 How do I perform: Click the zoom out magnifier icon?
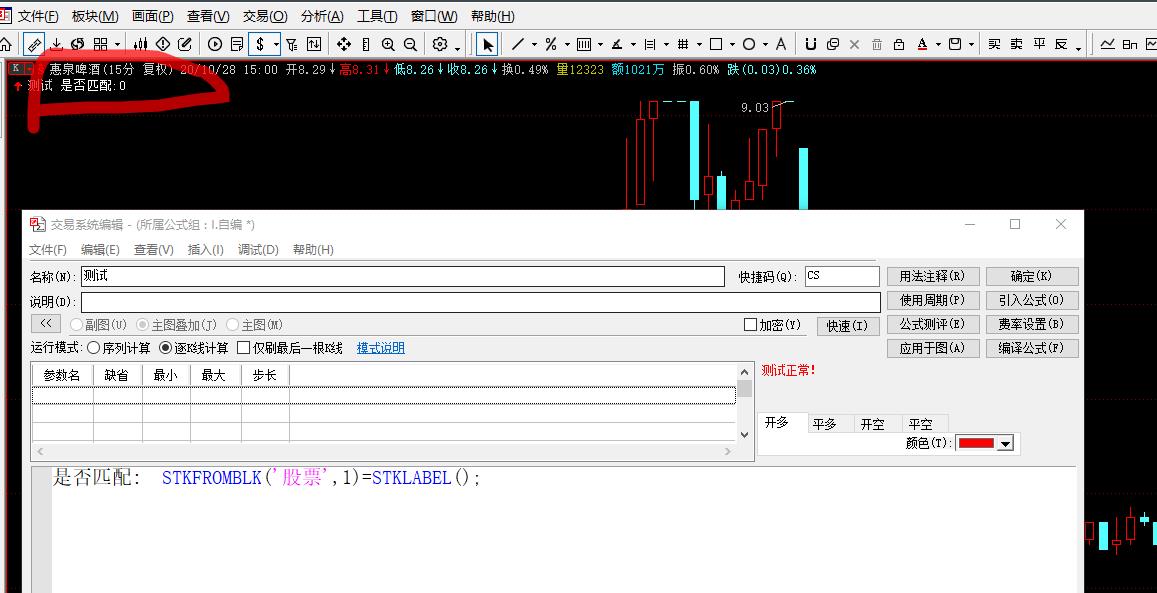coord(410,44)
